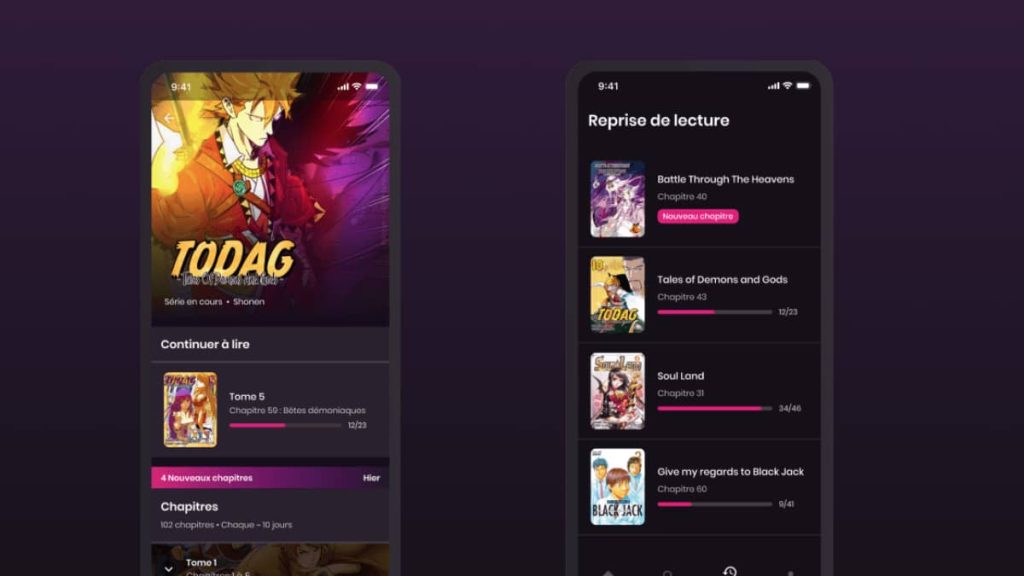1024x576 pixels.
Task: Select the Battle Through The Heavens title
Action: pyautogui.click(x=726, y=179)
